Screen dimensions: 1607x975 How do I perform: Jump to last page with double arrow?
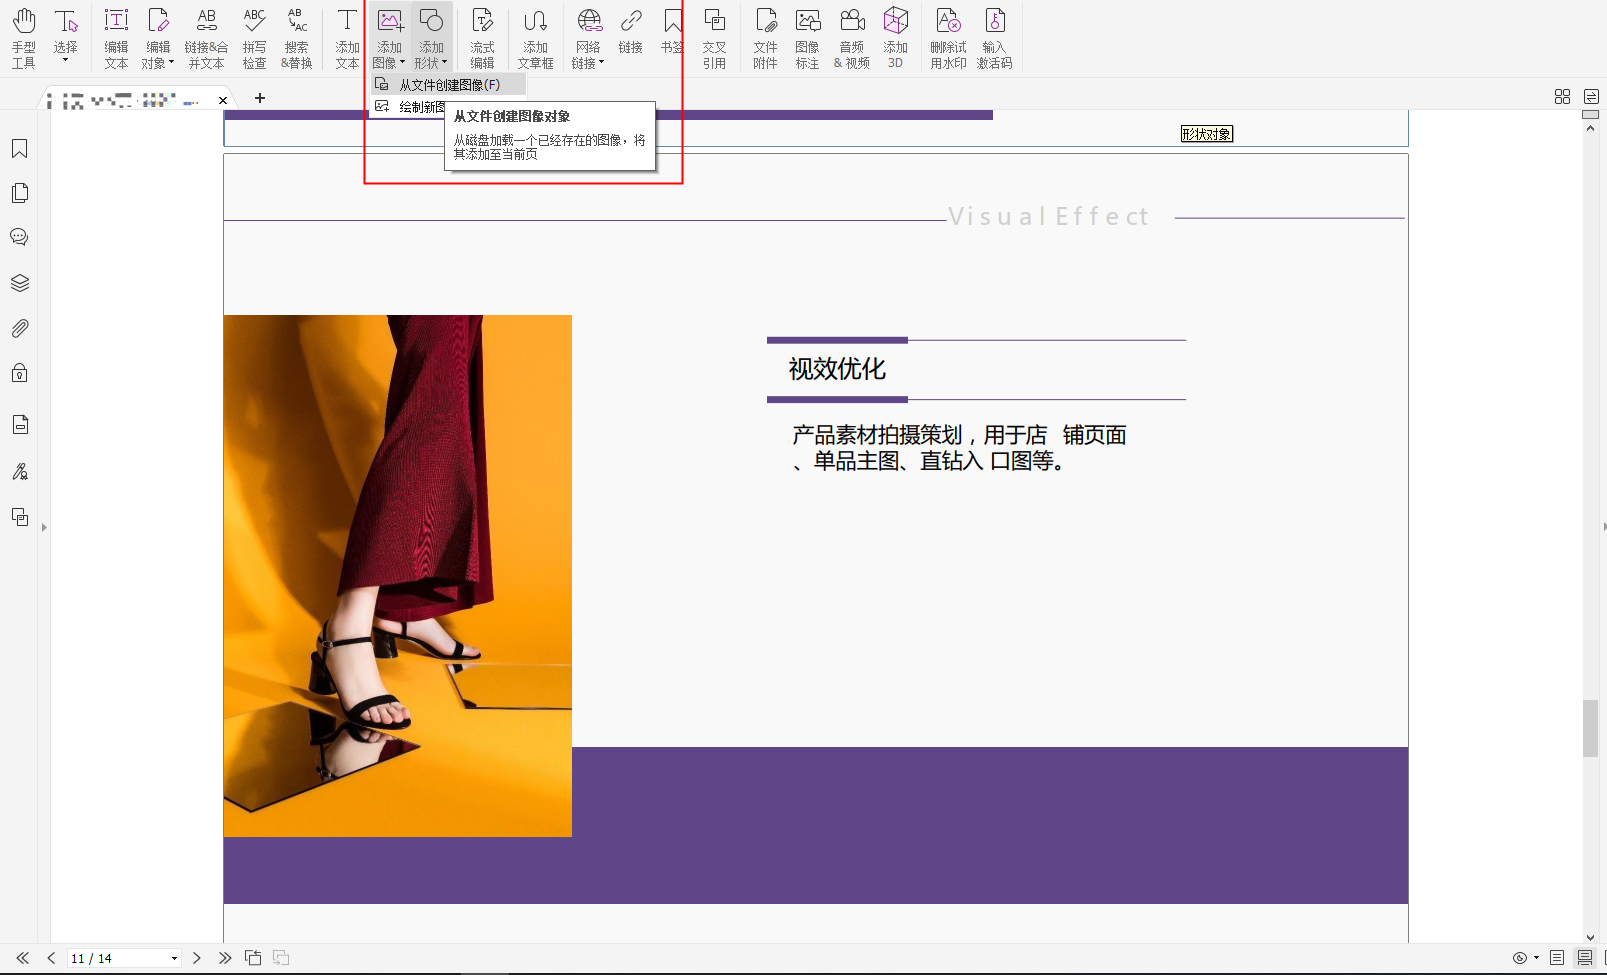pyautogui.click(x=225, y=958)
